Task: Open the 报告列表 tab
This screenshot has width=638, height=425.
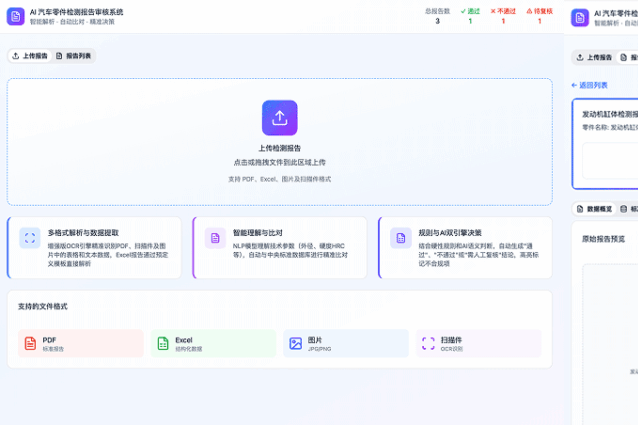Action: coord(73,56)
